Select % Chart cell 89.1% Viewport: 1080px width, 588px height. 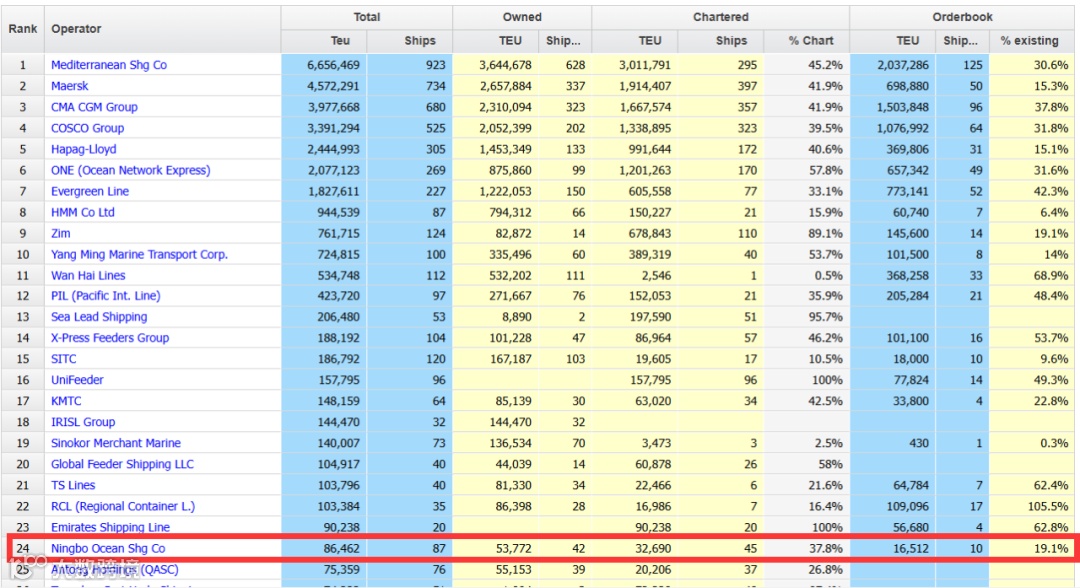(807, 233)
